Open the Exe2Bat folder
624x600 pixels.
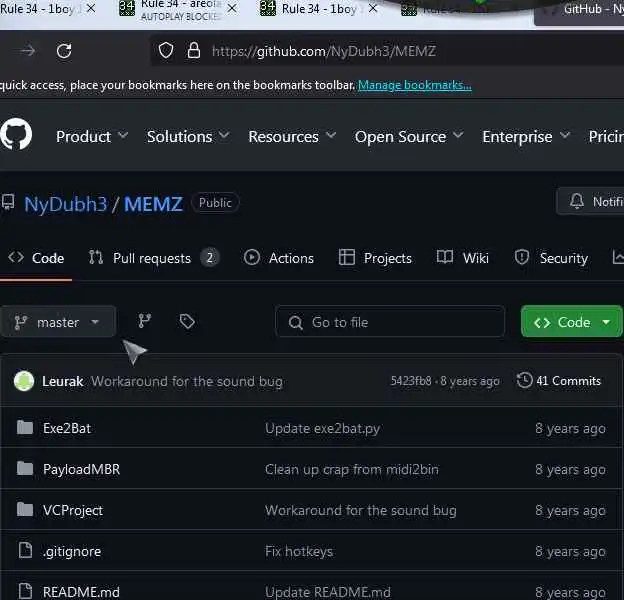[x=67, y=428]
